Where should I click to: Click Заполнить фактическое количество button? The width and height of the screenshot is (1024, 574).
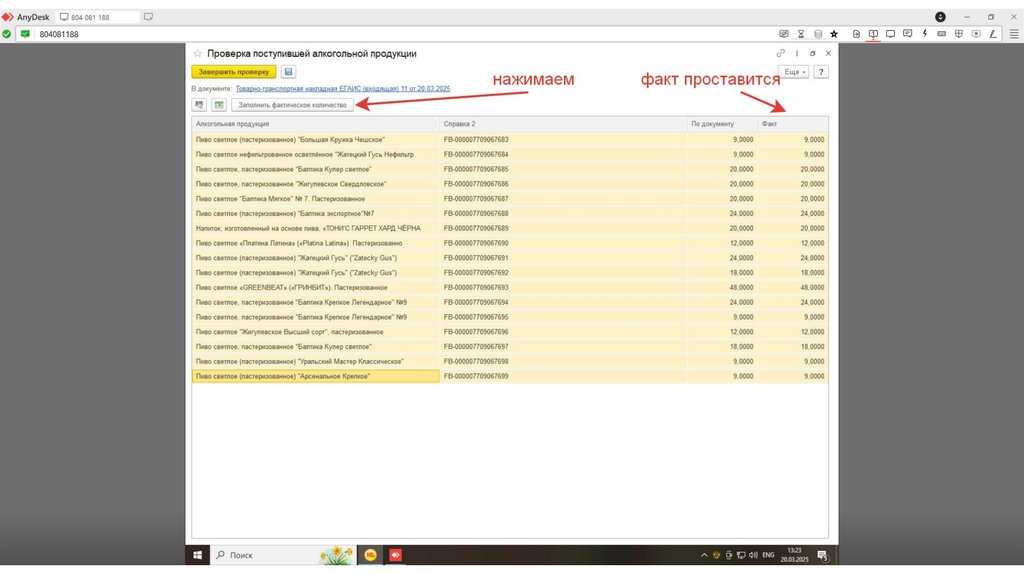[291, 104]
